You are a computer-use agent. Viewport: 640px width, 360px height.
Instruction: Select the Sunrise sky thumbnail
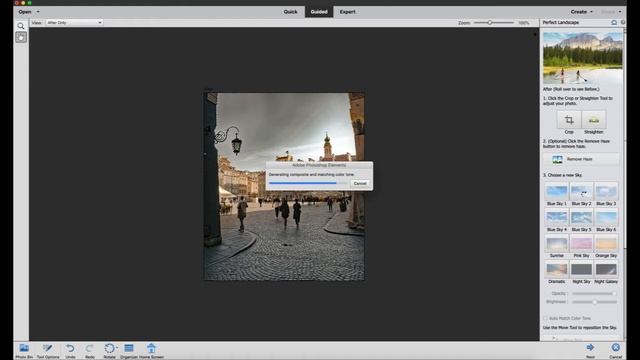click(x=557, y=244)
